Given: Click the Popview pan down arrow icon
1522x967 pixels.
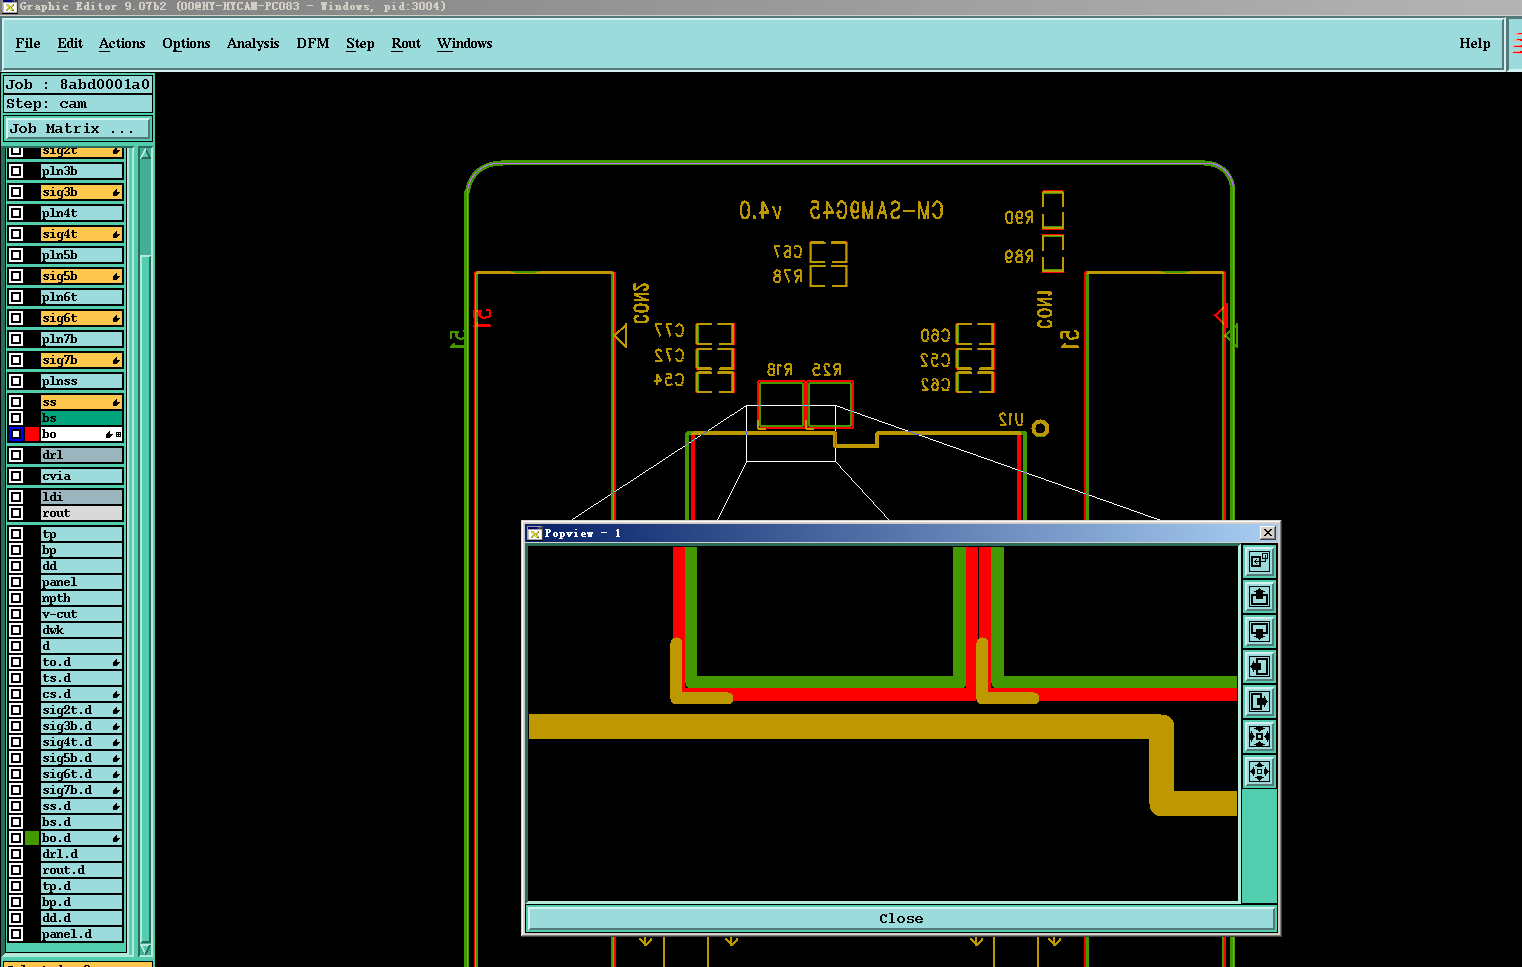Looking at the screenshot, I should click(x=1259, y=632).
